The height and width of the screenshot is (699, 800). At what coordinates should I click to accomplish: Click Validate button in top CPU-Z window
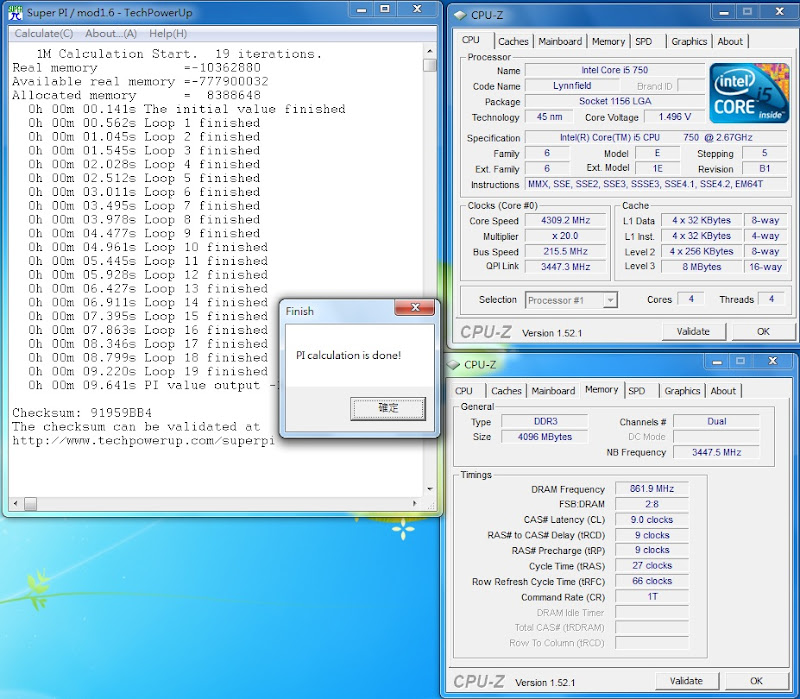(693, 332)
